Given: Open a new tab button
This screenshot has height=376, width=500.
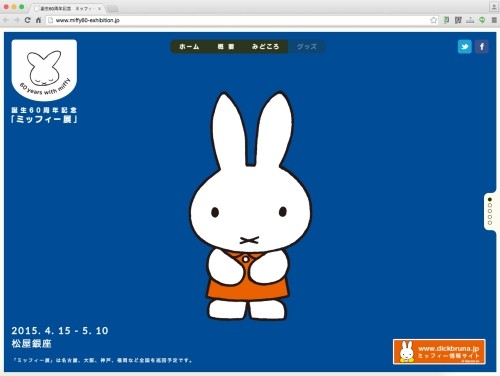Looking at the screenshot, I should click(112, 8).
